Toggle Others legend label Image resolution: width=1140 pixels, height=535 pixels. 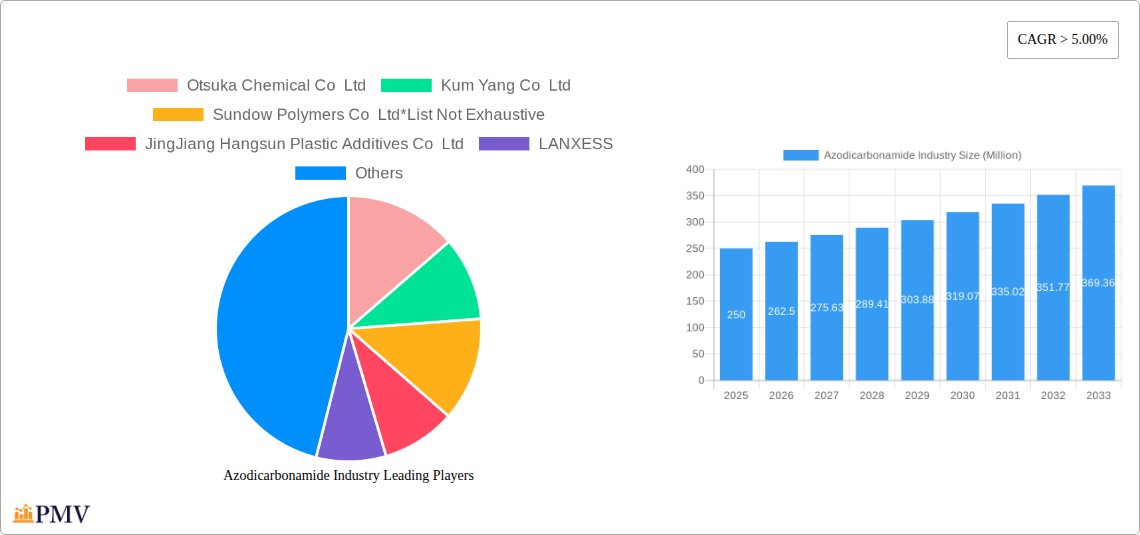click(x=379, y=173)
